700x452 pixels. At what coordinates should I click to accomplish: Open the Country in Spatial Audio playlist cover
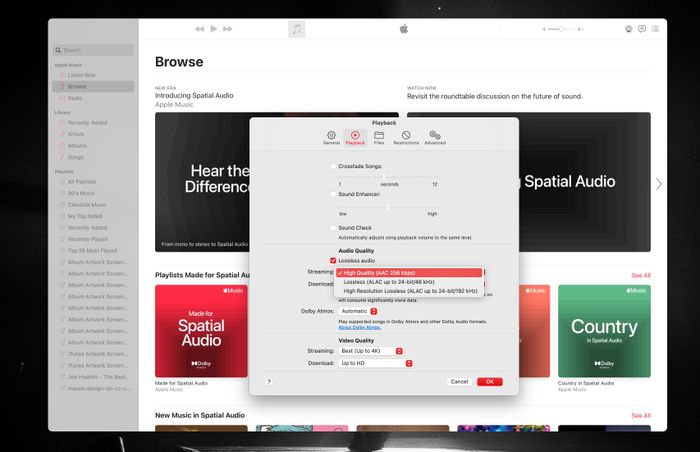pos(604,331)
